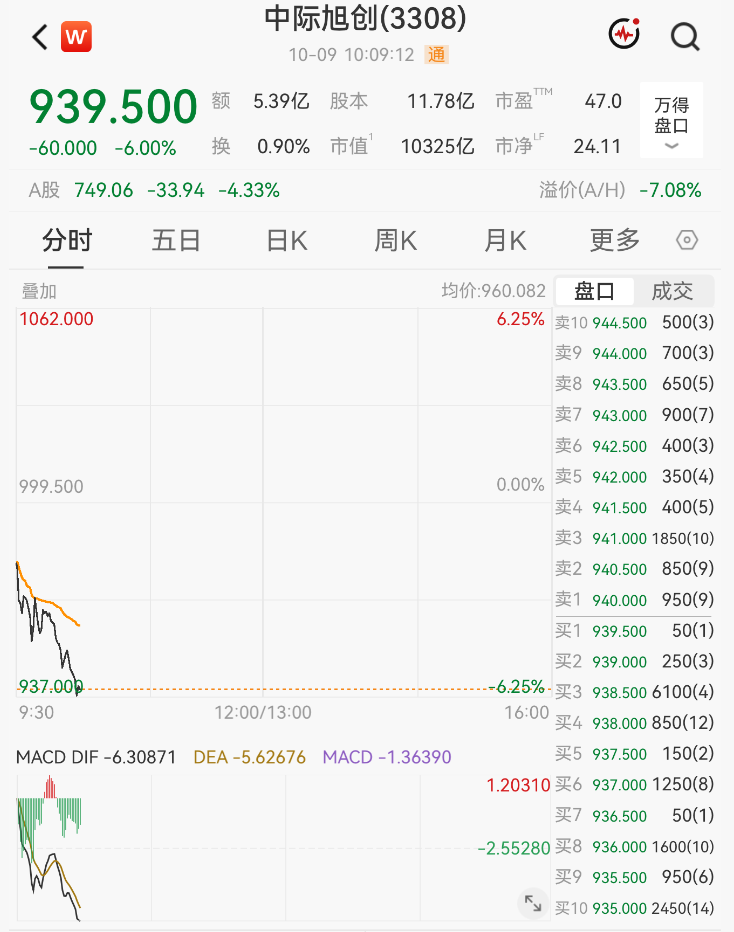
Task: Open the A股 749.06 quote row
Action: pyautogui.click(x=154, y=190)
